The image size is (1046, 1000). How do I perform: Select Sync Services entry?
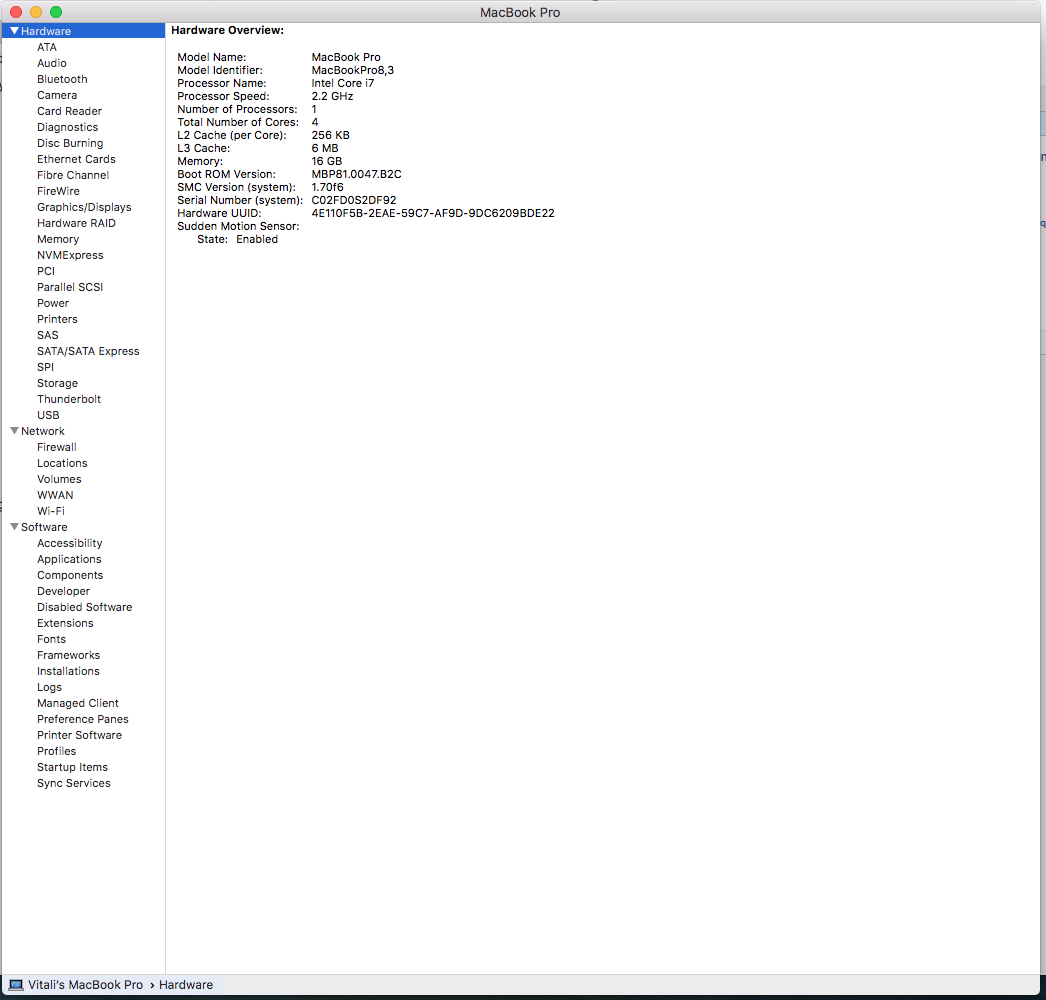click(73, 783)
